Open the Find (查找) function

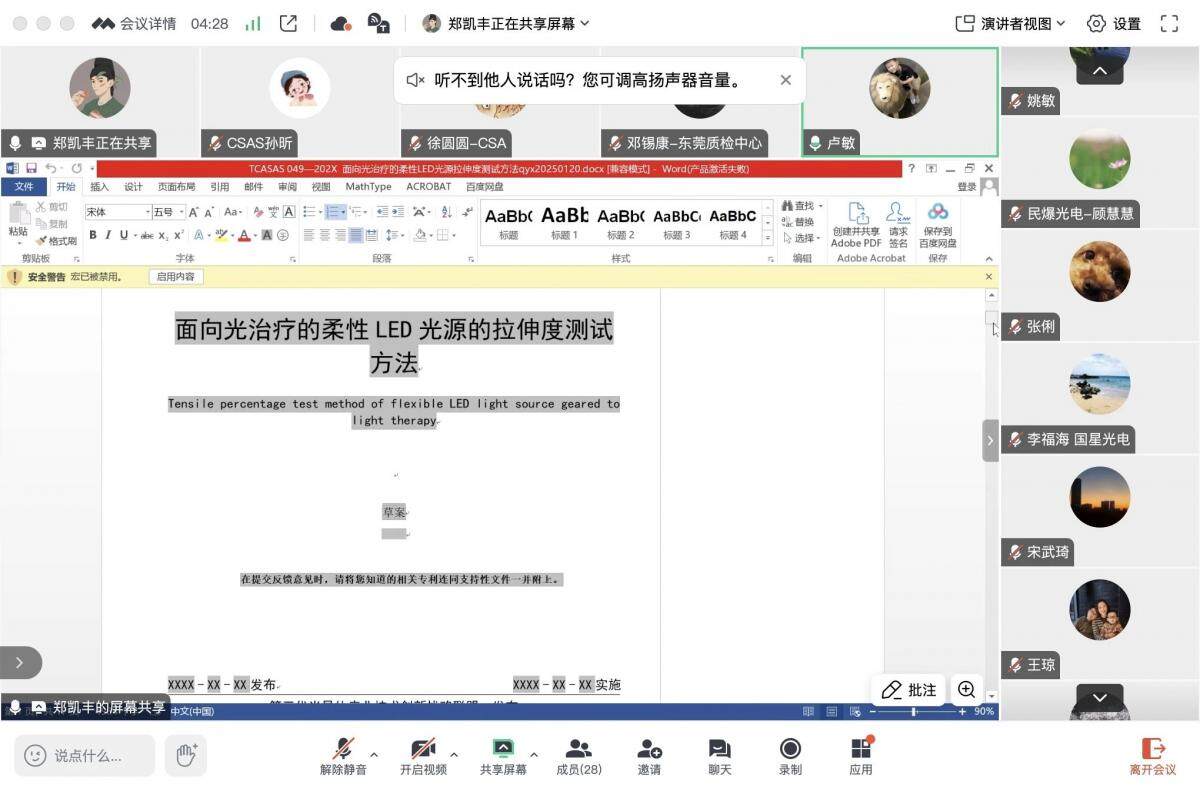pos(803,204)
